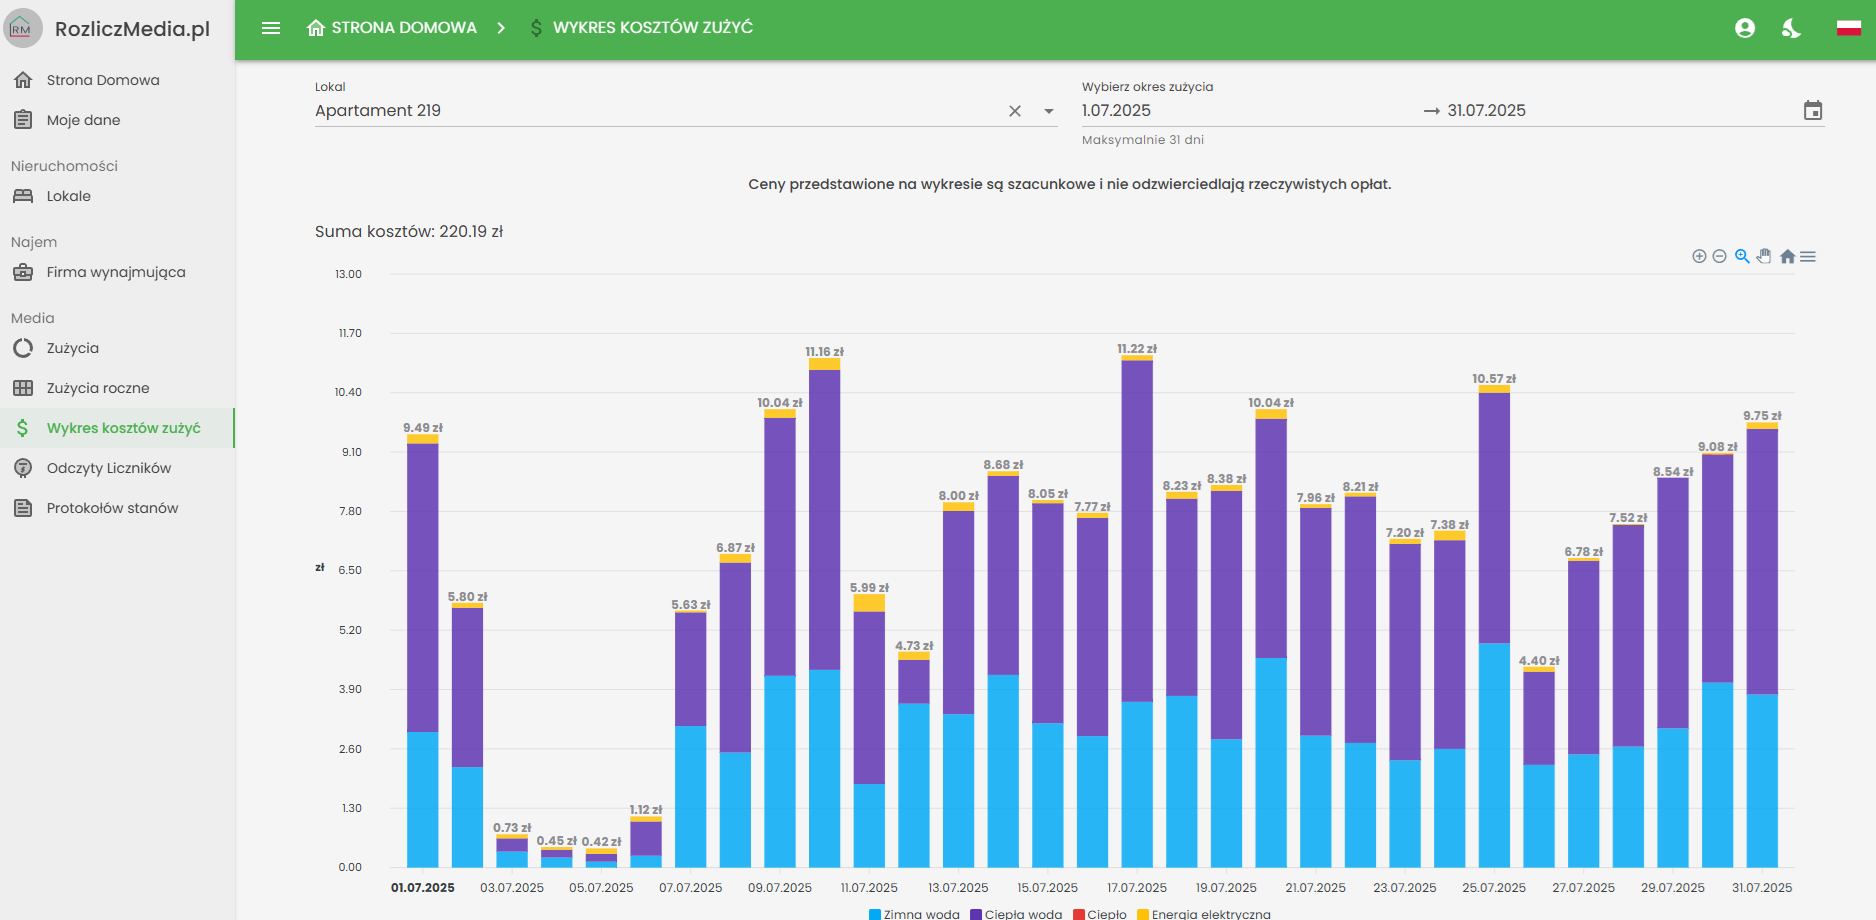This screenshot has height=920, width=1876.
Task: Open the user account profile icon
Action: point(1745,28)
